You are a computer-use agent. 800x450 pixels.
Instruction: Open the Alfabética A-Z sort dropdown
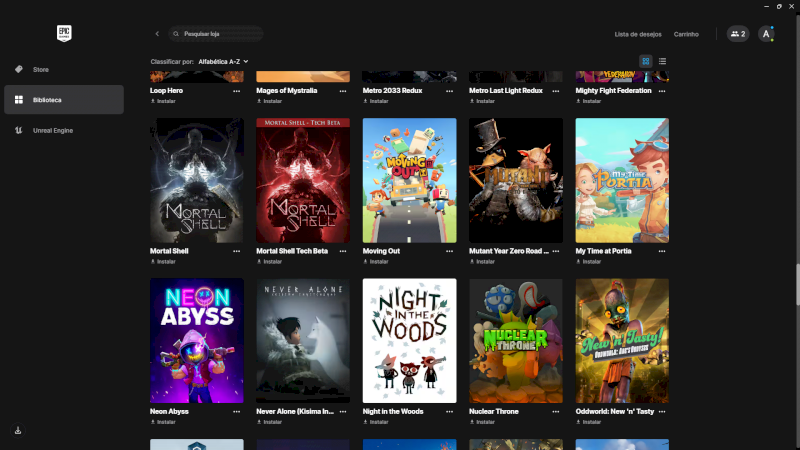(223, 61)
